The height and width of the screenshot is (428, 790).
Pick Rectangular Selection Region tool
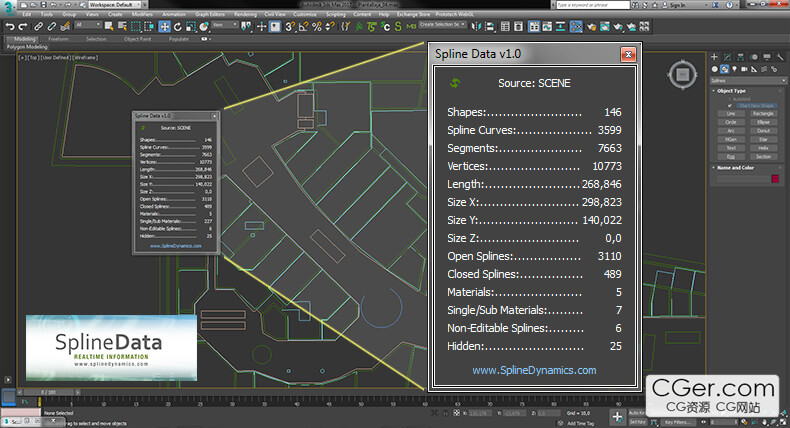pyautogui.click(x=136, y=26)
